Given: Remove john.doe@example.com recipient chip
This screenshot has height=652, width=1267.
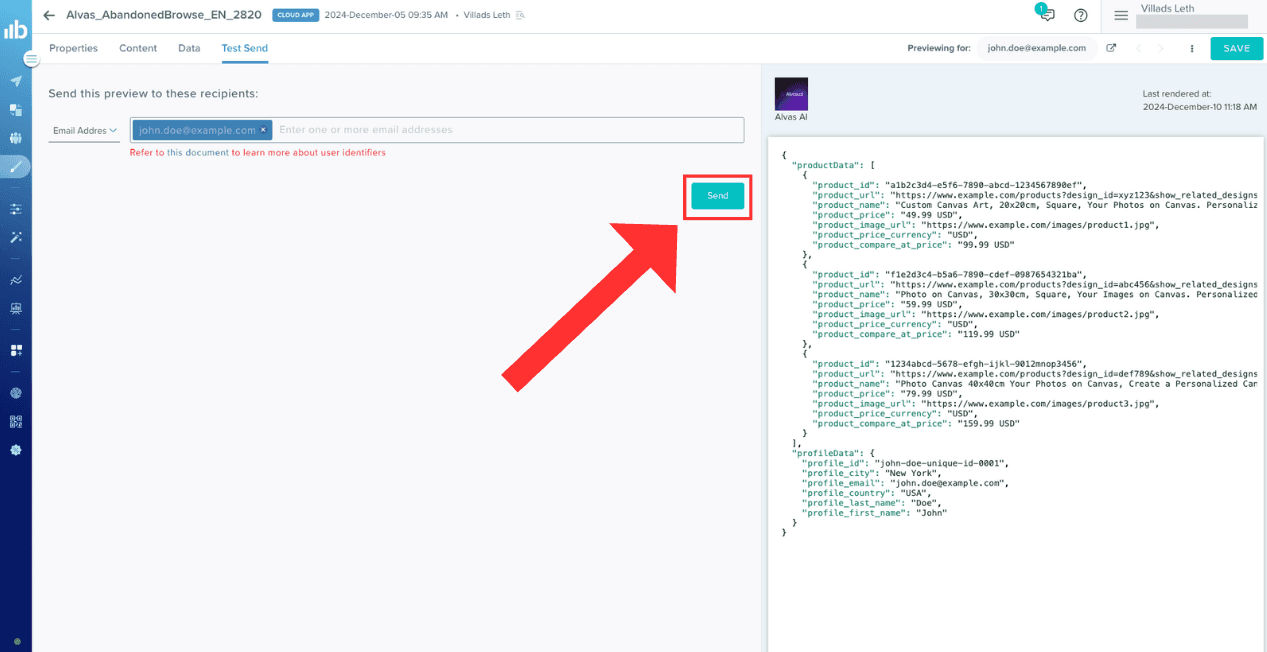Looking at the screenshot, I should tap(264, 130).
